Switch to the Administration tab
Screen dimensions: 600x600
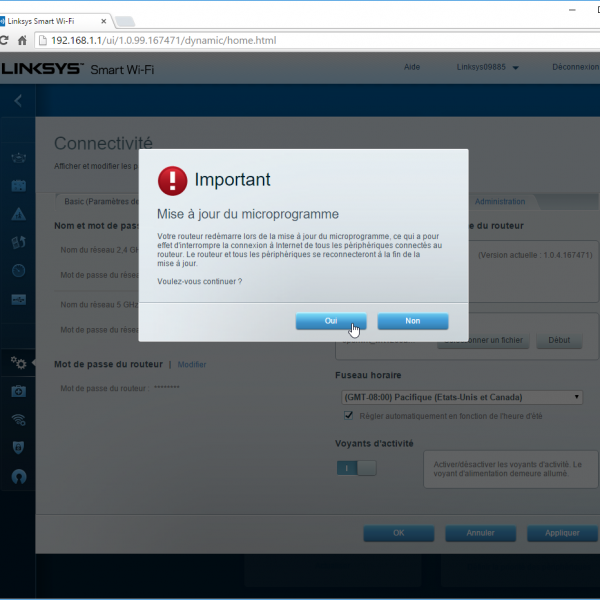click(500, 202)
